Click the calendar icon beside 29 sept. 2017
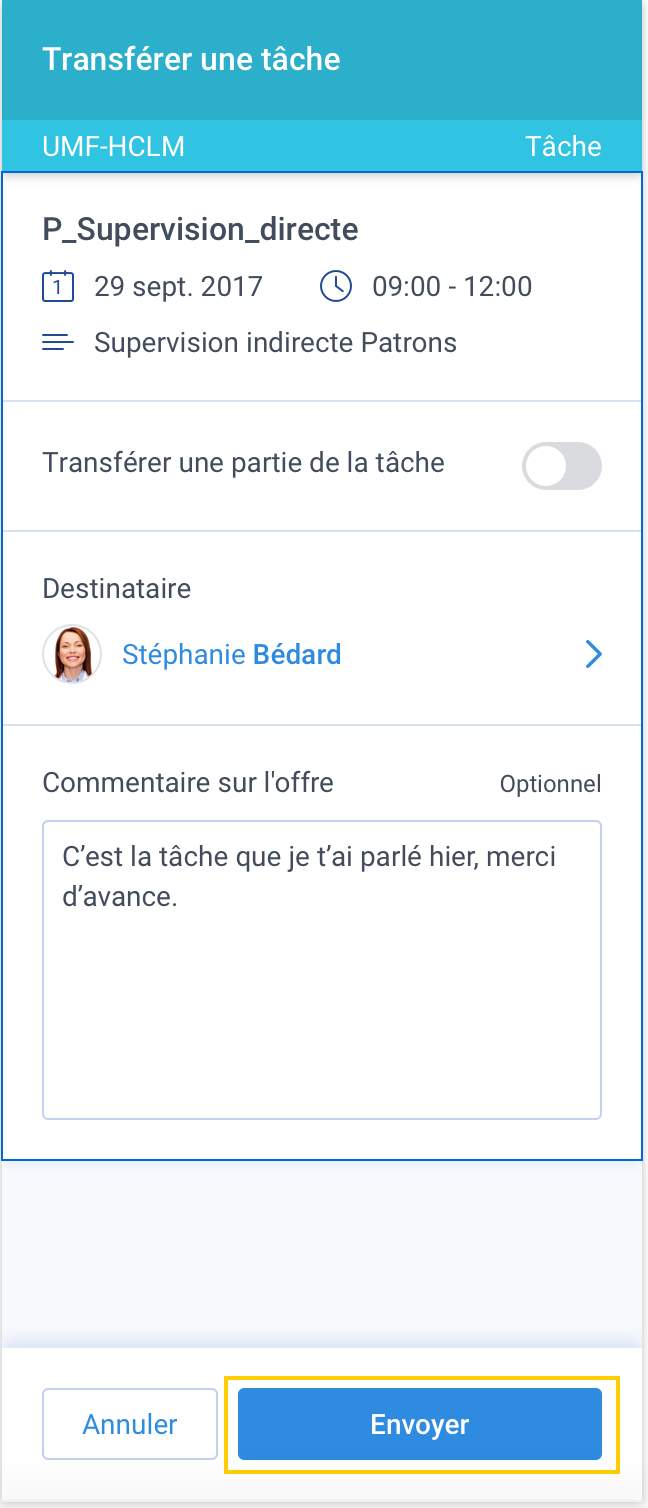648x1508 pixels. point(58,287)
